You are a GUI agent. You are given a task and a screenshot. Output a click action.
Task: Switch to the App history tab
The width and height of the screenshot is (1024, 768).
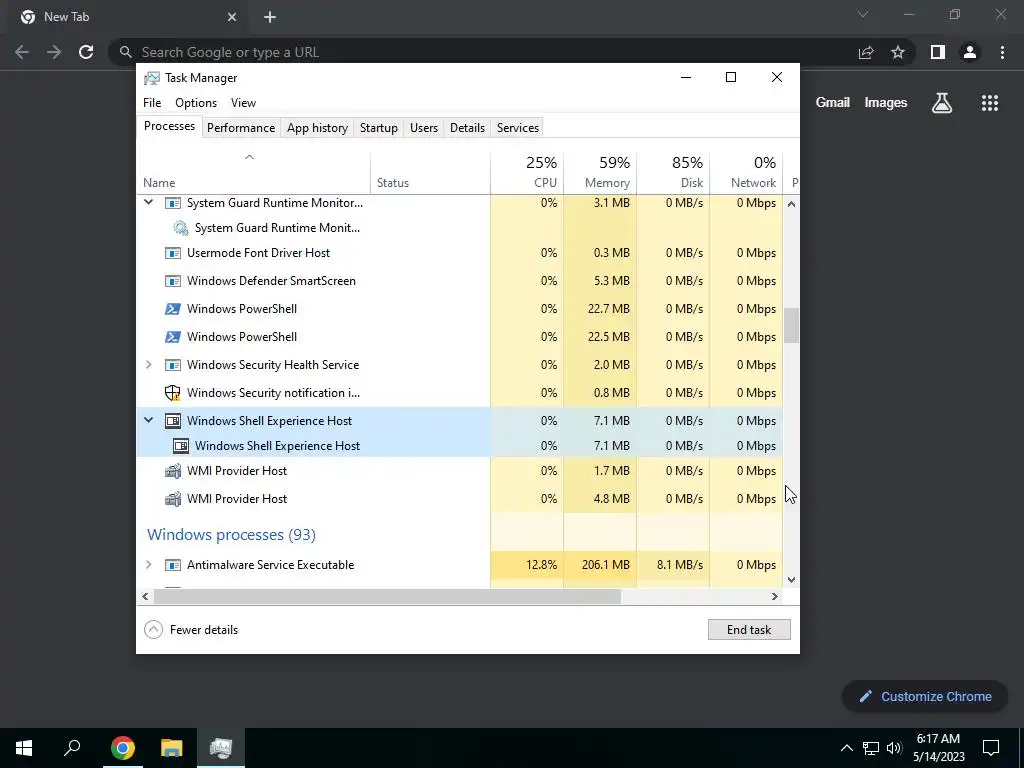pos(317,128)
